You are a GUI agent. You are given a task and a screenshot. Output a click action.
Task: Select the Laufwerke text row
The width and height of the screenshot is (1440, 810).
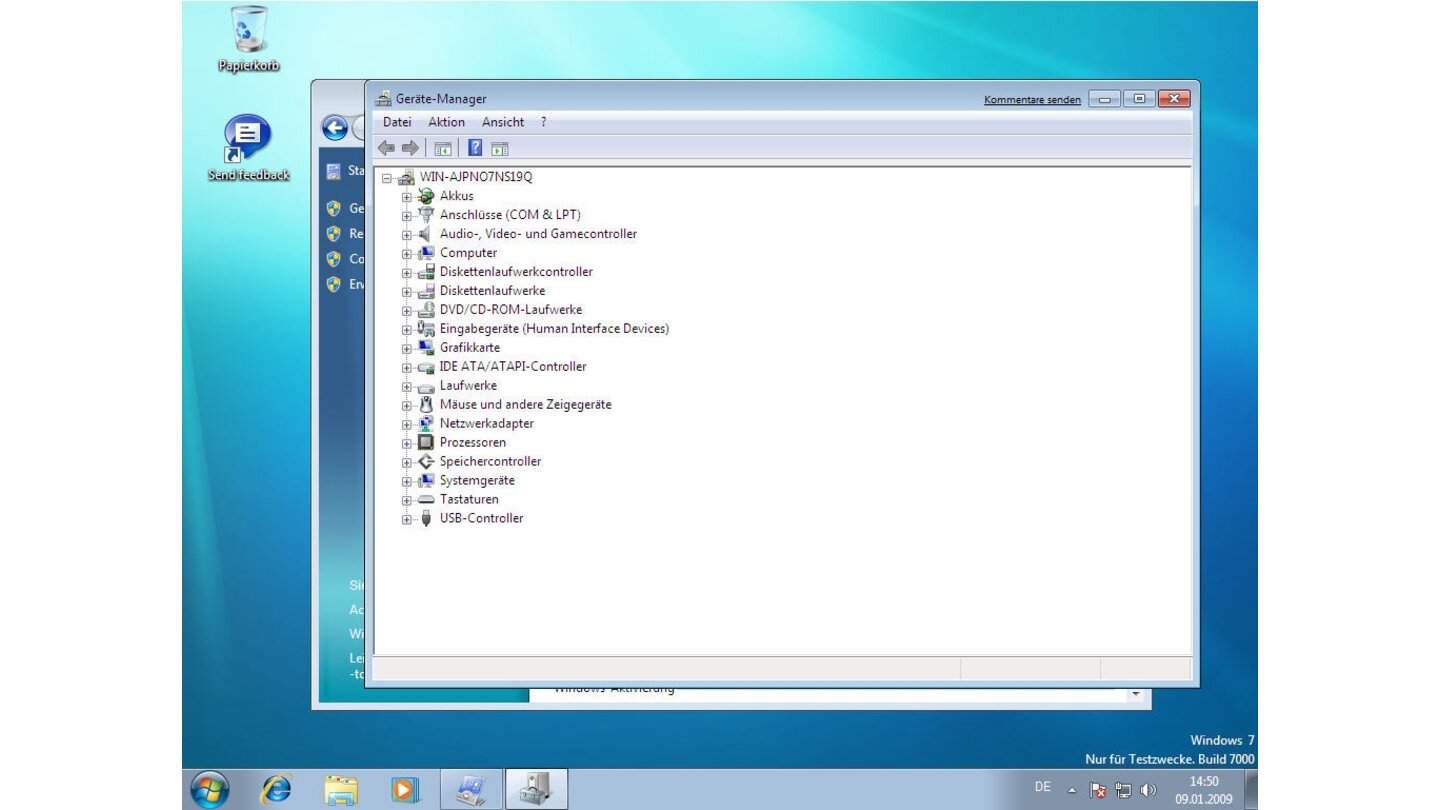point(468,386)
